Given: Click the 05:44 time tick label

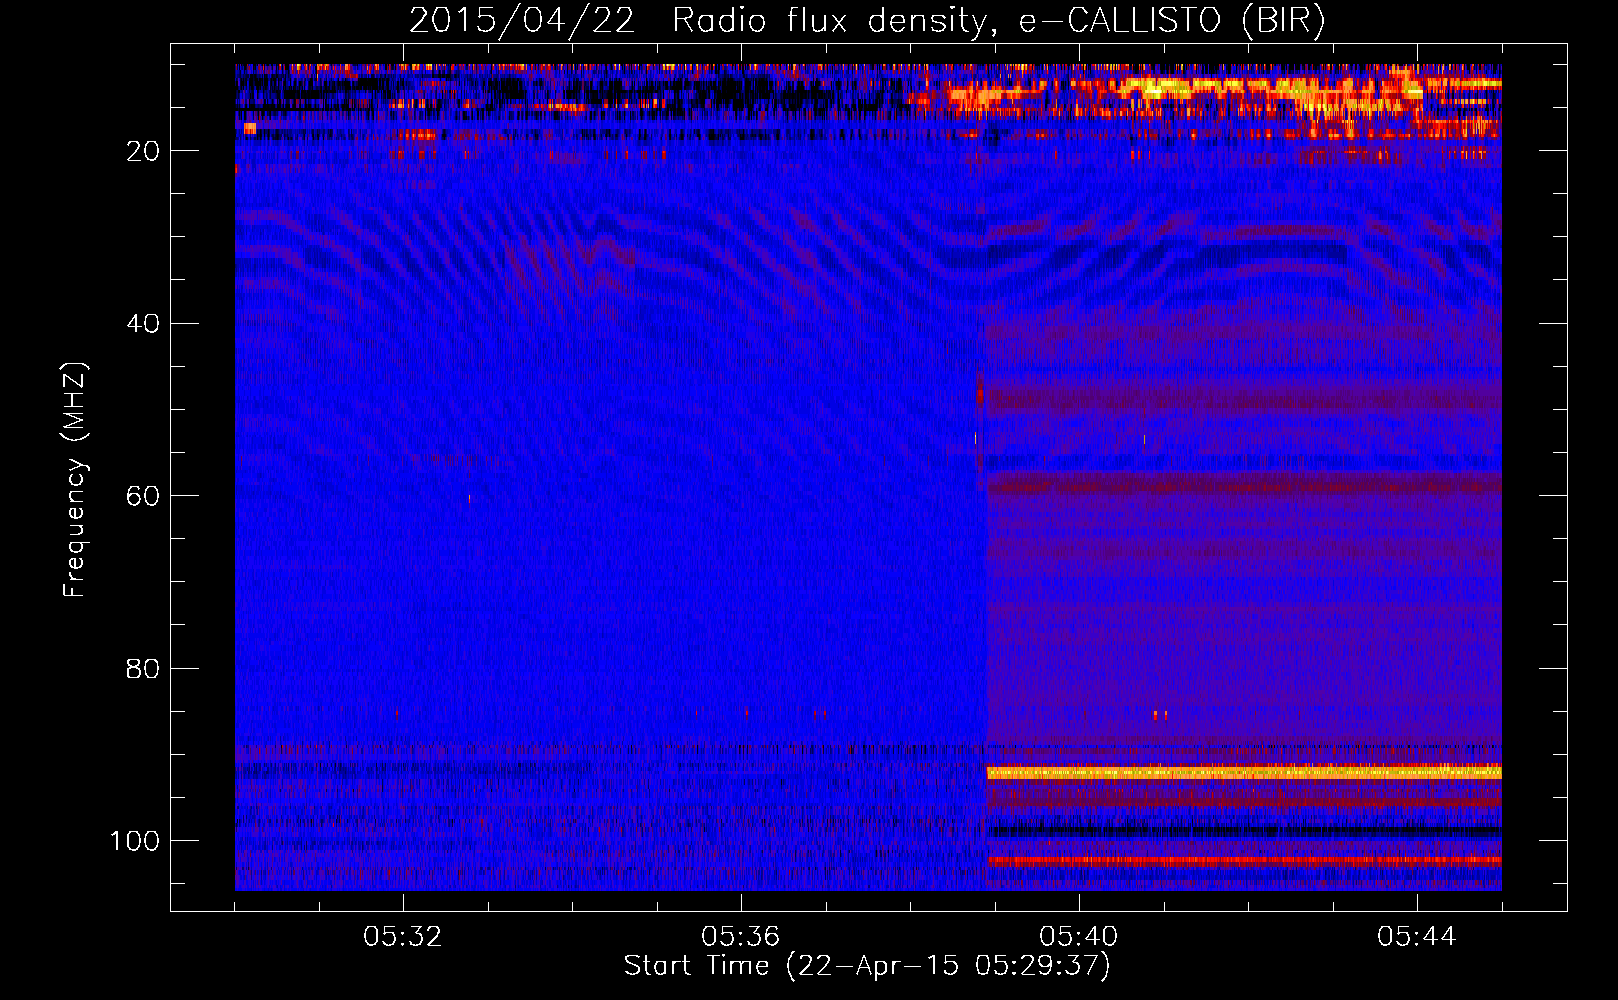Looking at the screenshot, I should click(x=1417, y=937).
